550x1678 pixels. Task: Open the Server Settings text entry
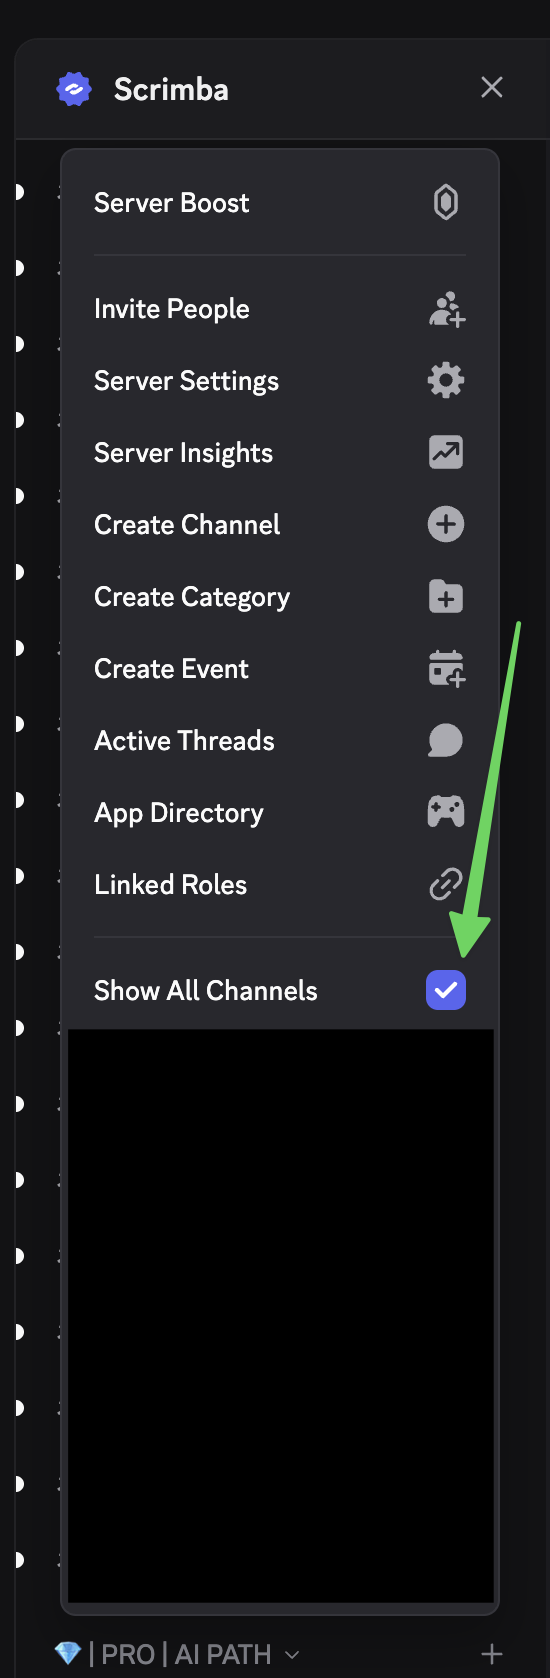186,381
